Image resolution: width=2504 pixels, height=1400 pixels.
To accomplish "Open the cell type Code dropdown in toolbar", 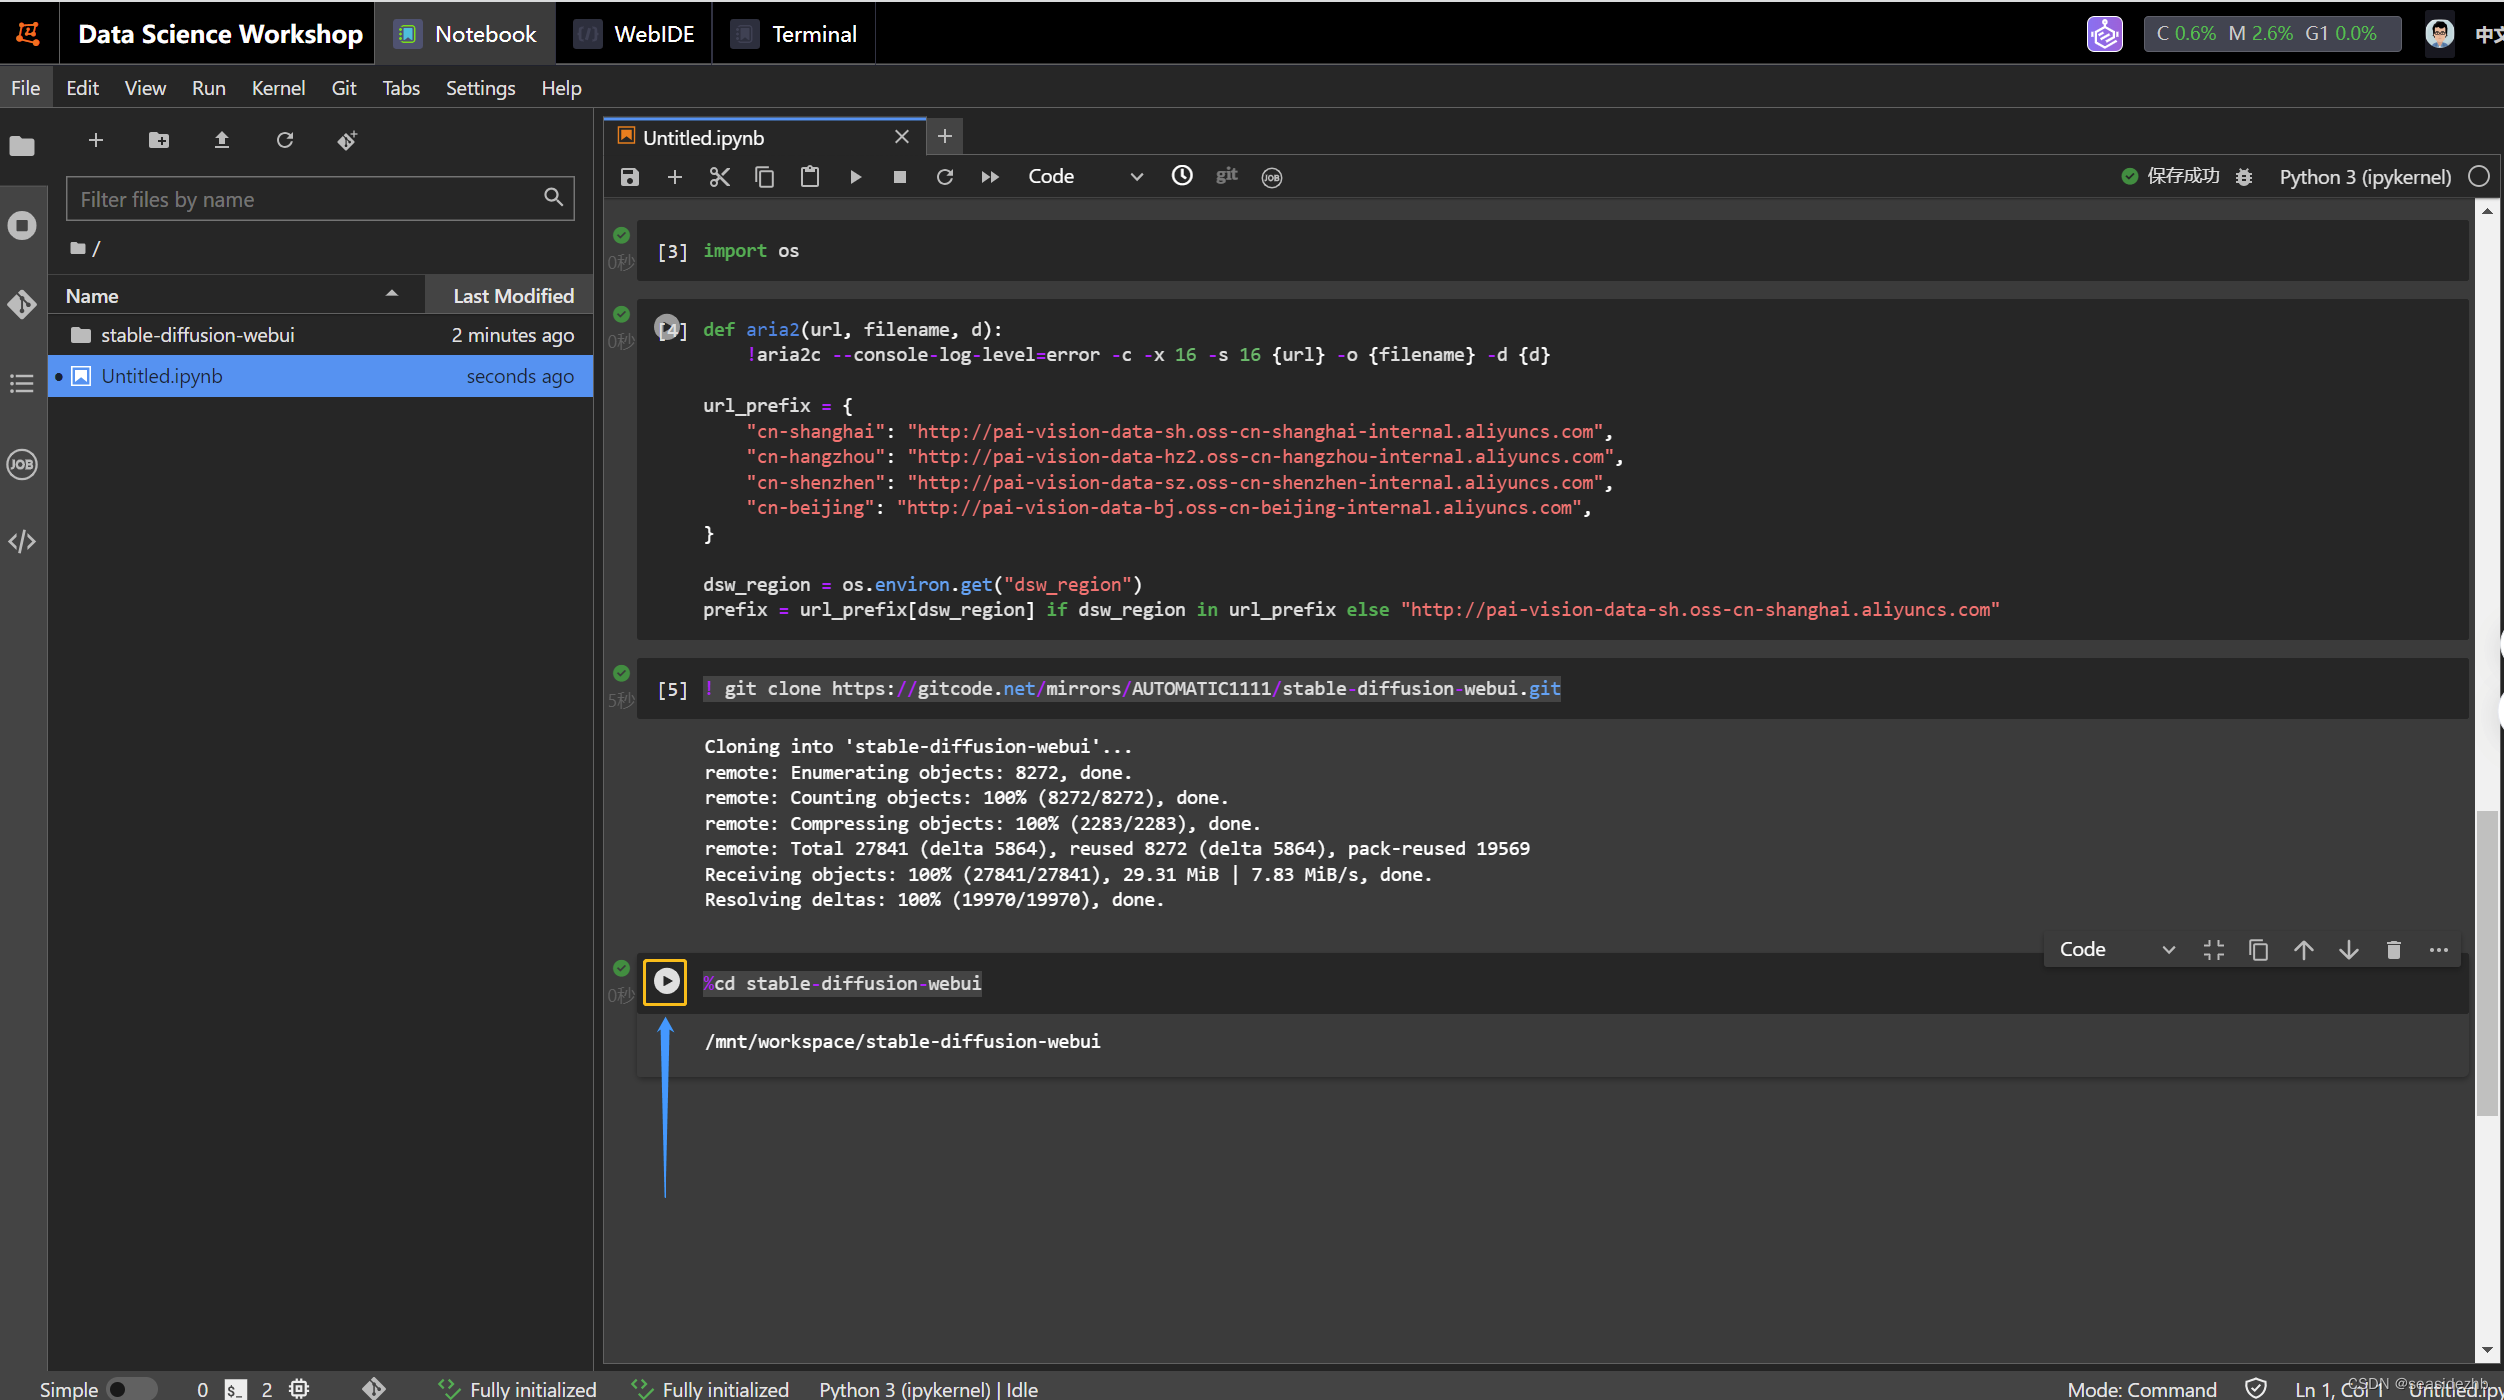I will point(1085,177).
